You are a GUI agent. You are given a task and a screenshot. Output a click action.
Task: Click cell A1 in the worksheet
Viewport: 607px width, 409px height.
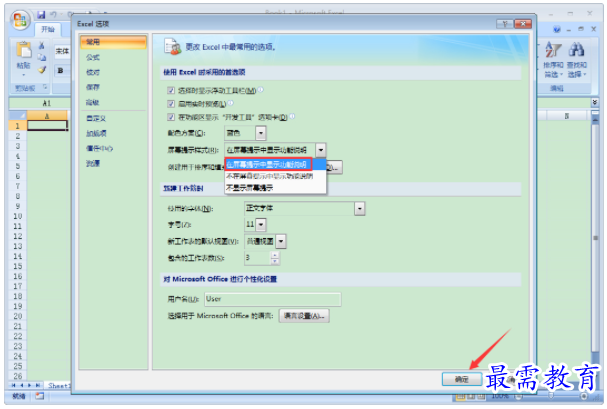point(47,125)
